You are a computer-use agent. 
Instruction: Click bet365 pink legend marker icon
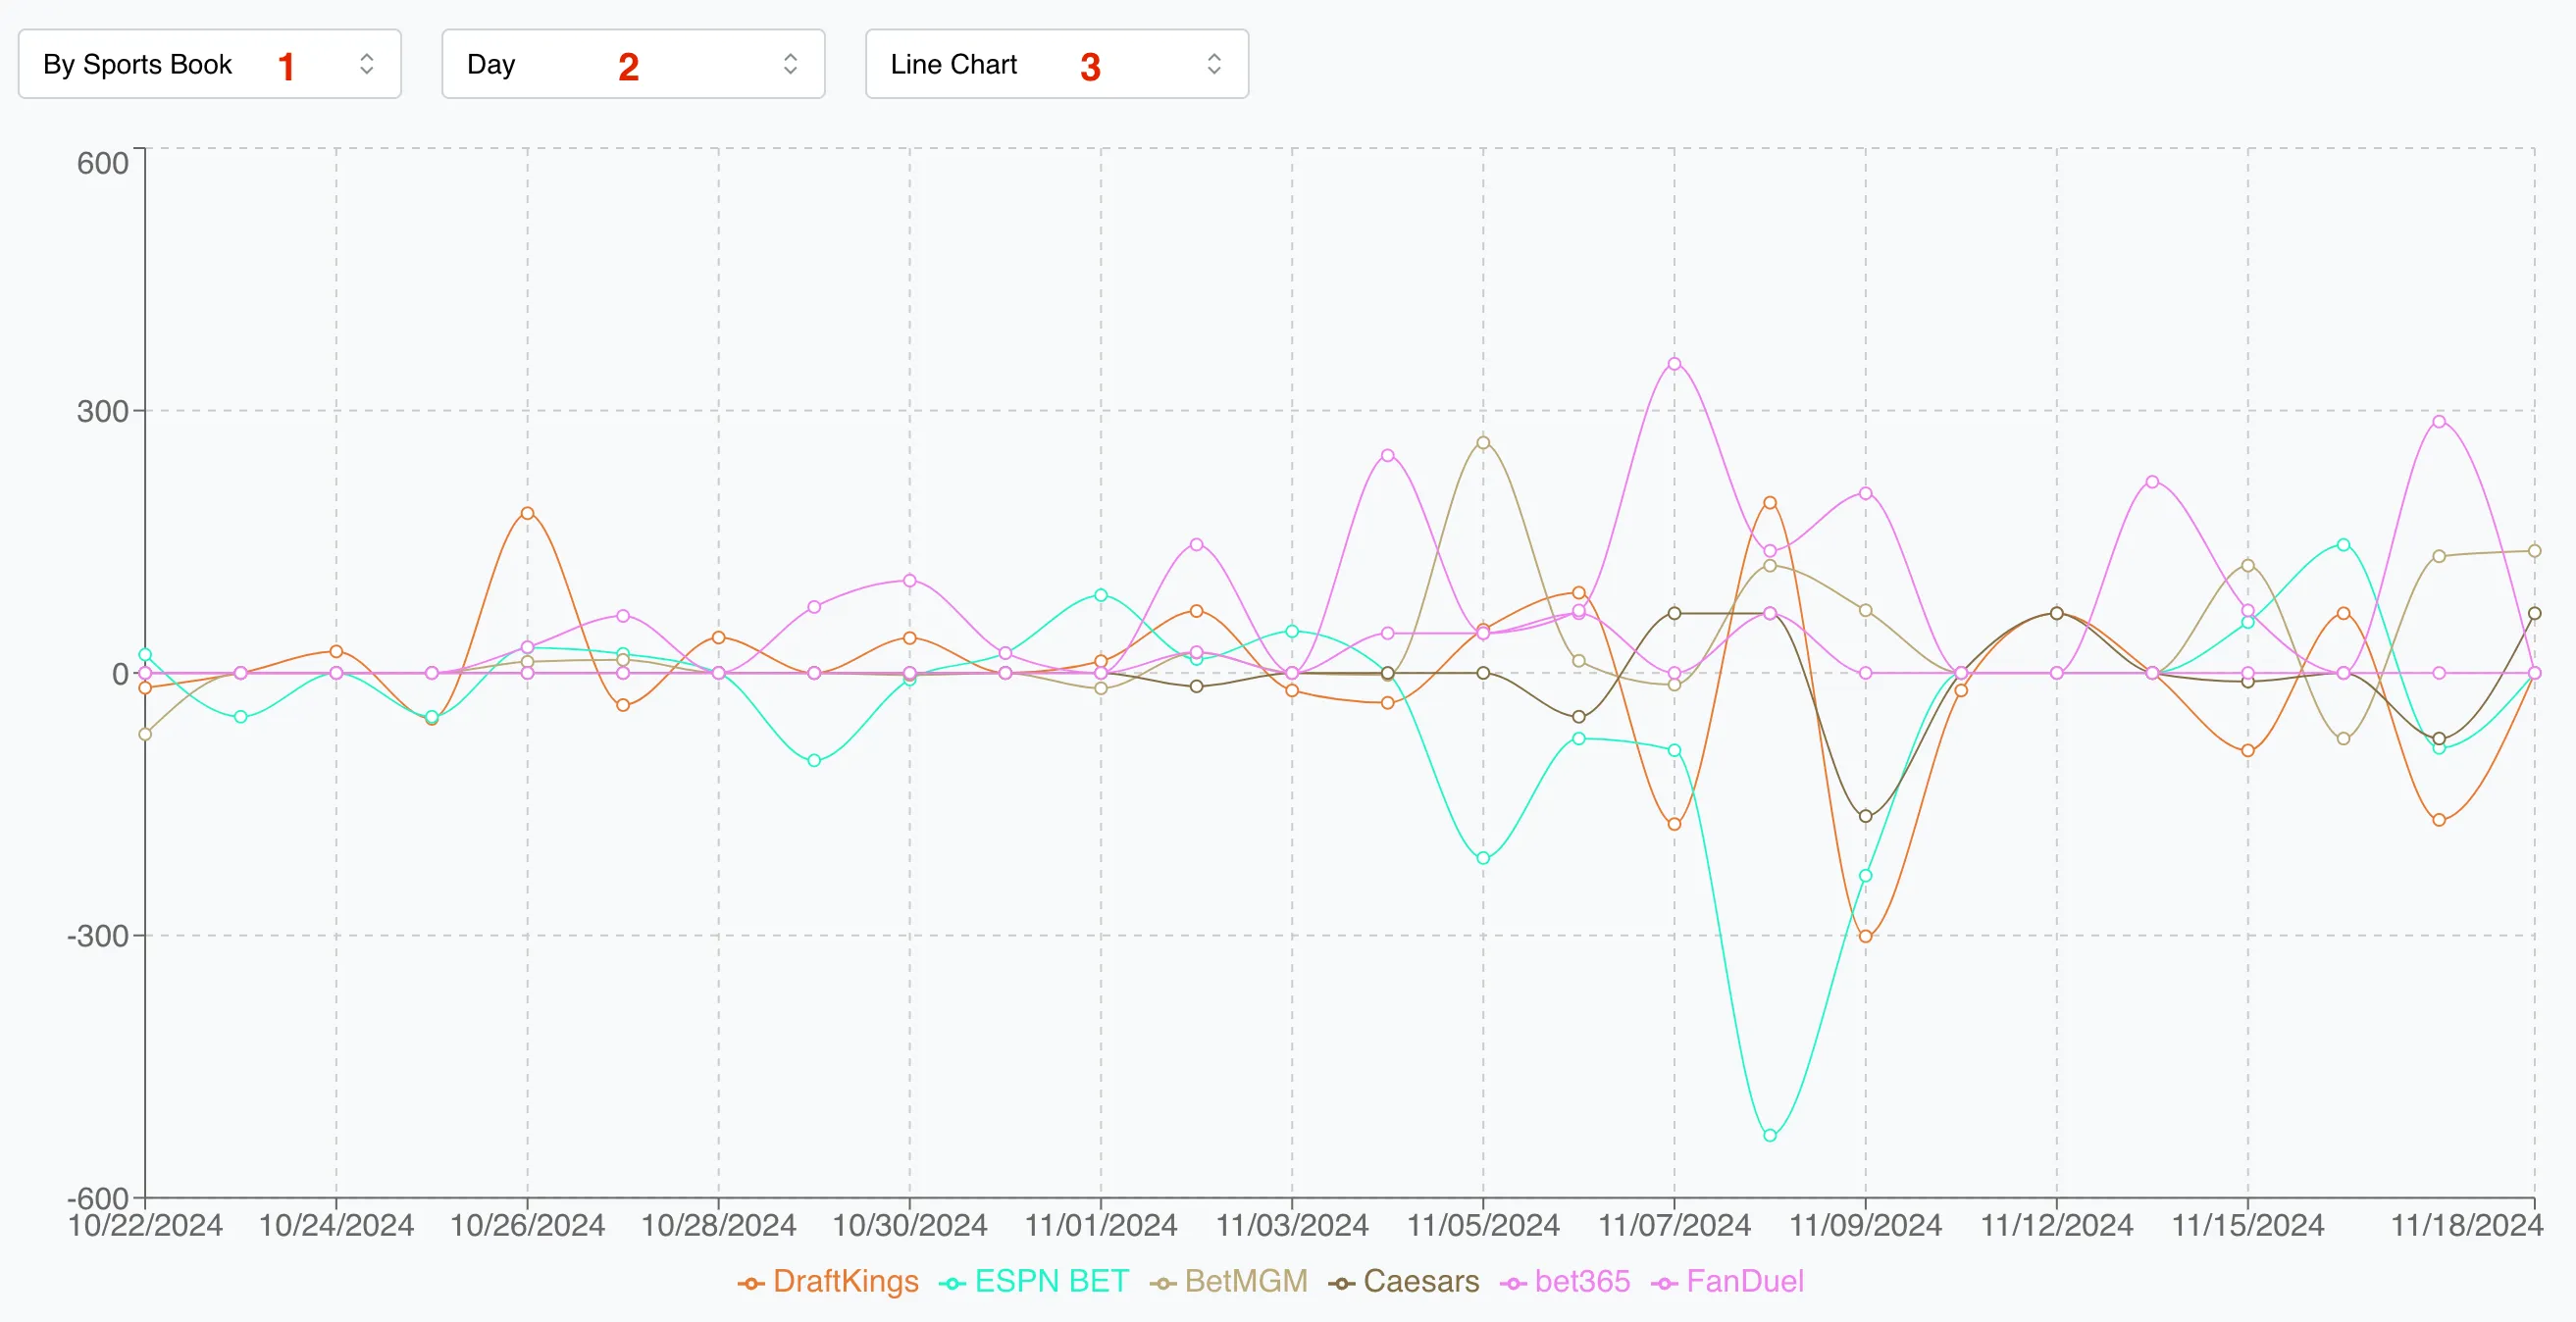point(1514,1284)
